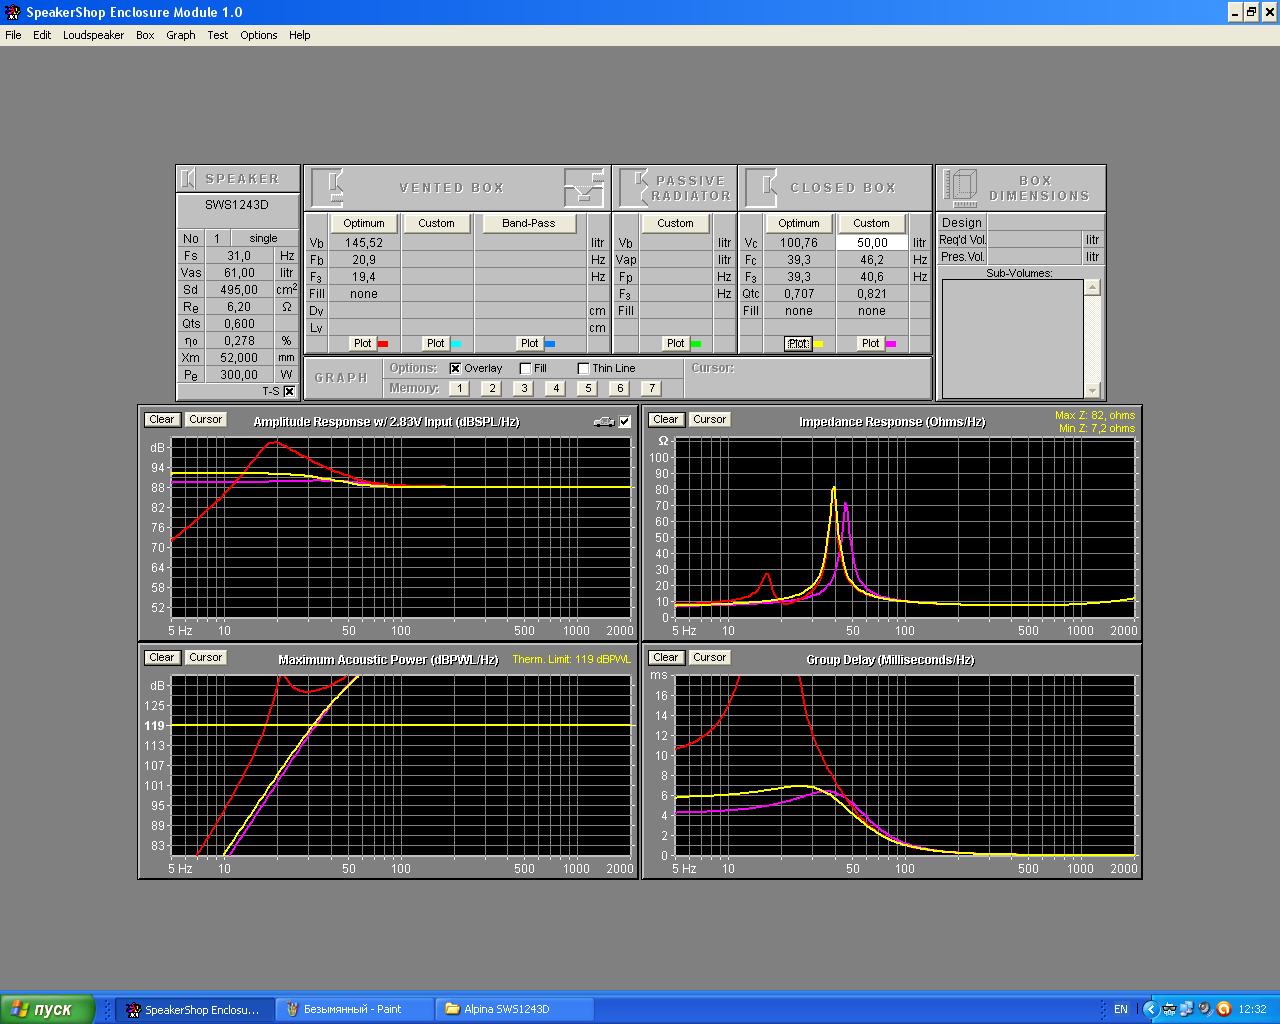1280x1024 pixels.
Task: Click the Vented Box enclosure icon
Action: pos(328,188)
